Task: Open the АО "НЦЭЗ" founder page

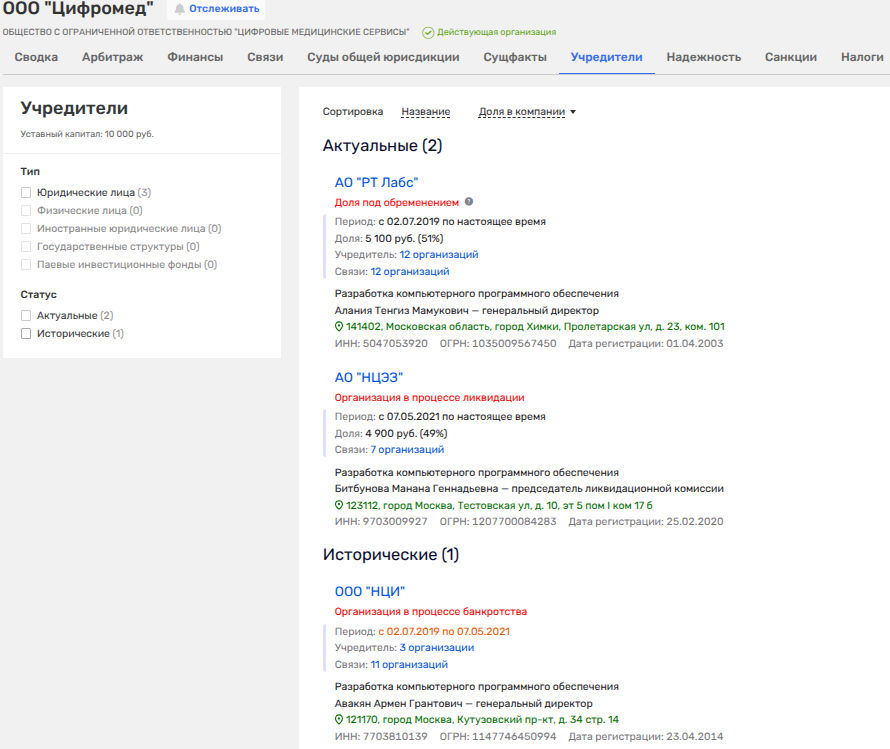Action: tap(368, 377)
